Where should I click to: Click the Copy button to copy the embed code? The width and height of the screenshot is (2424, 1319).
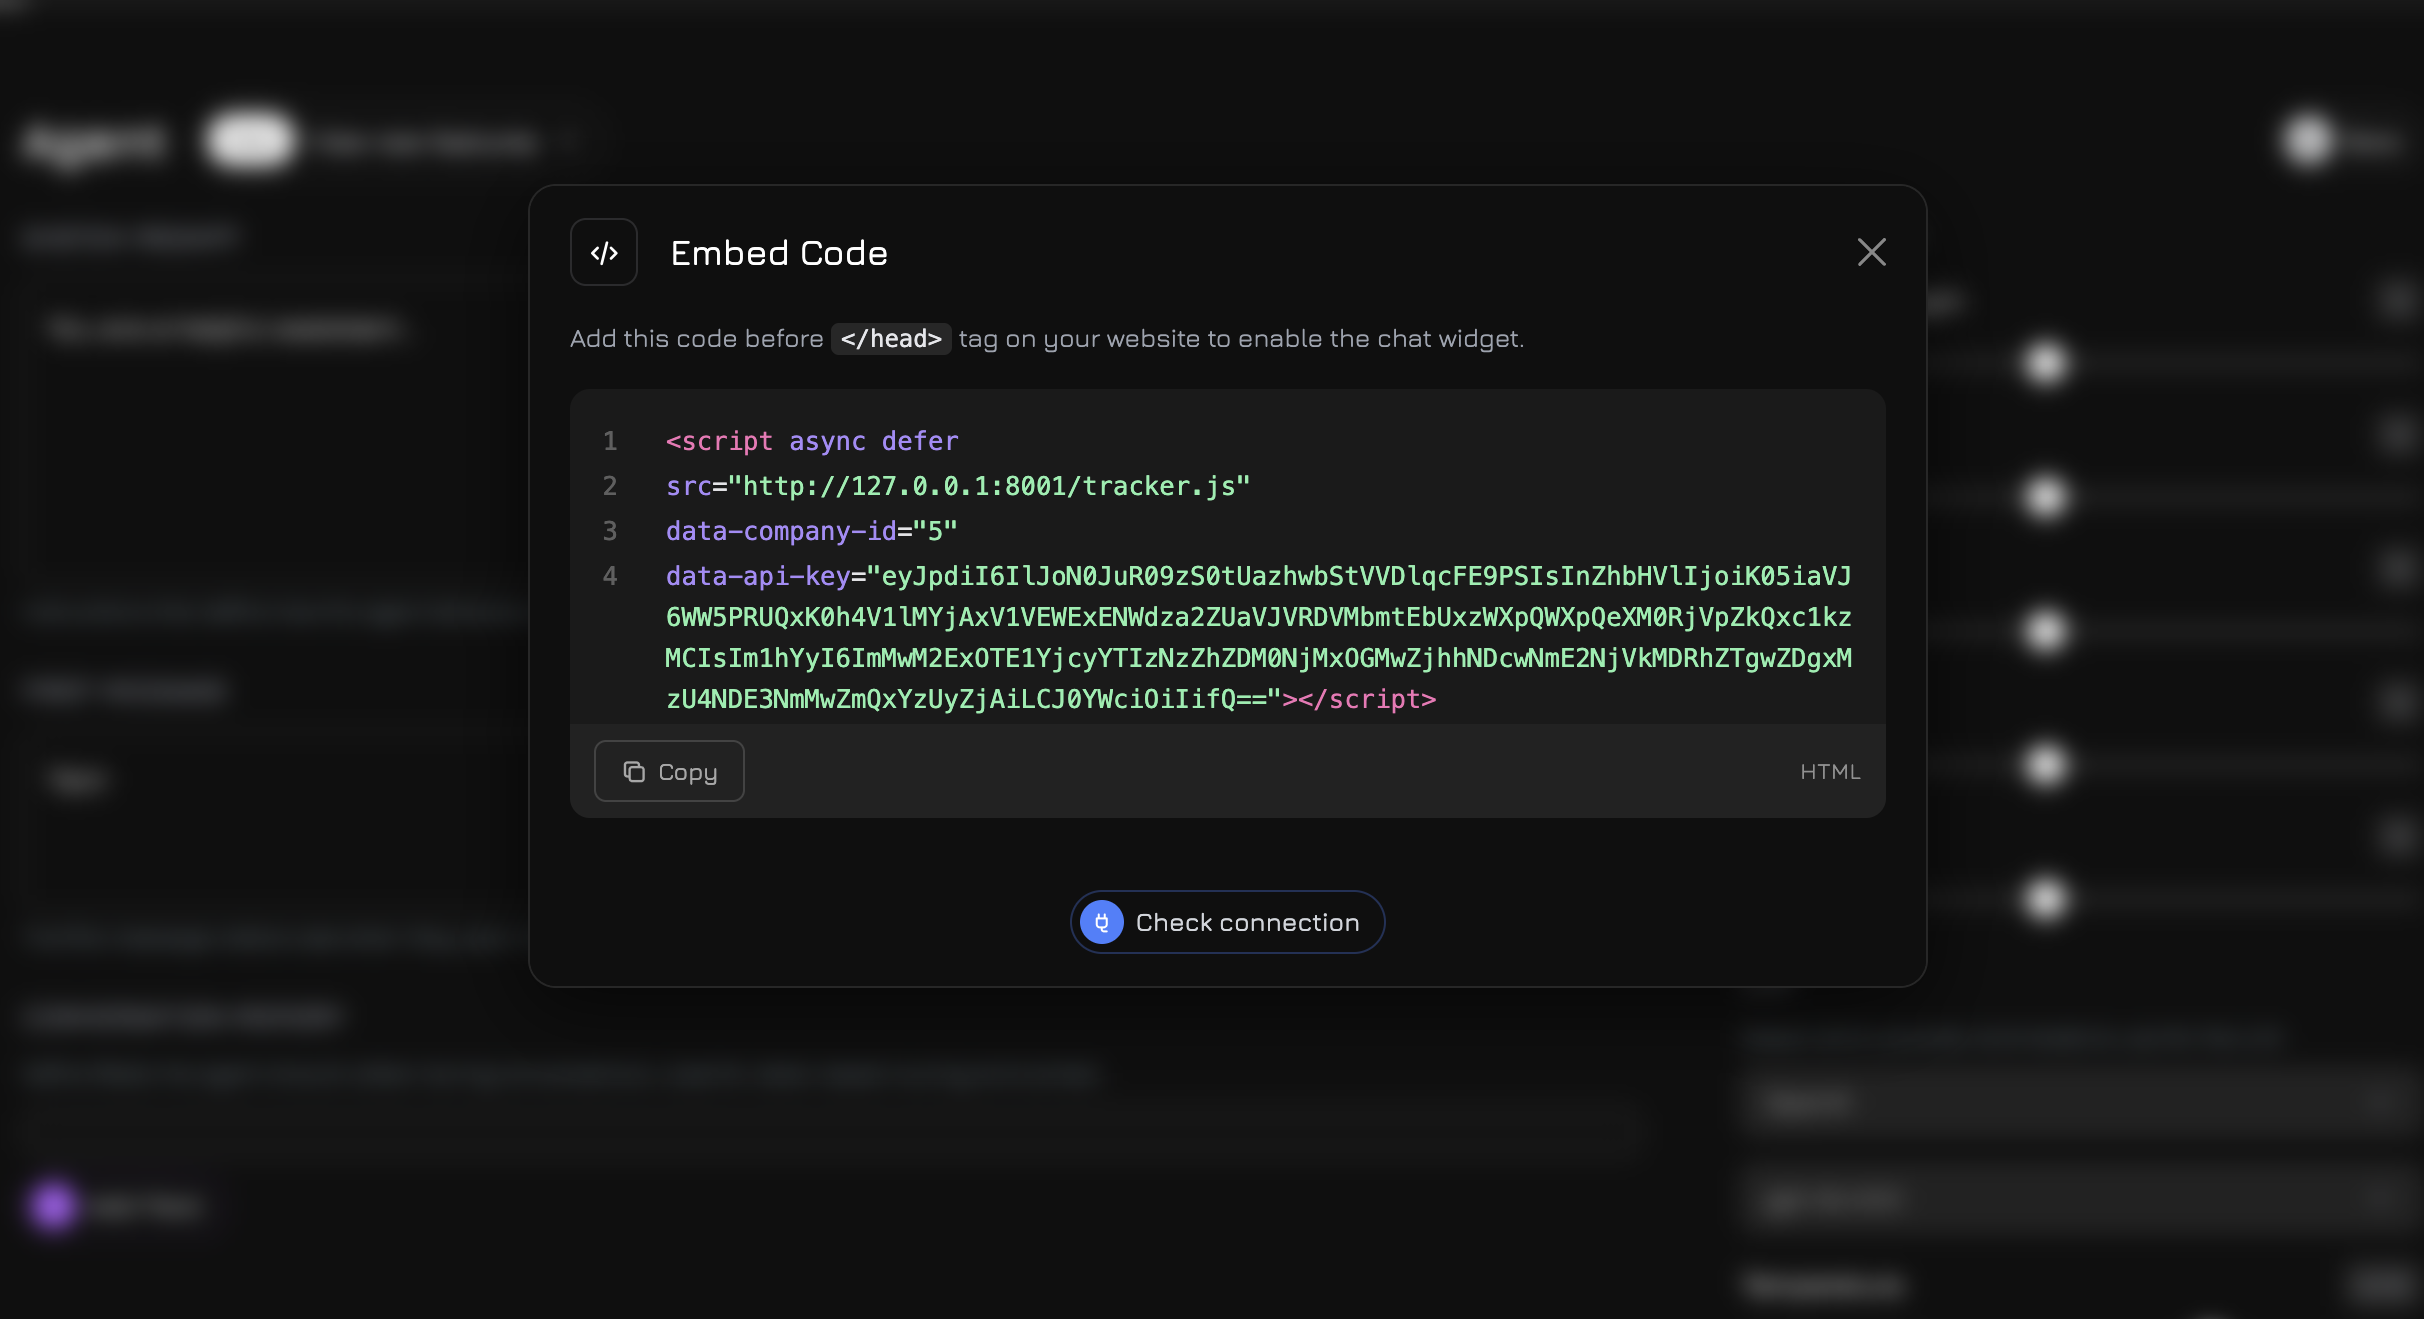pos(668,771)
